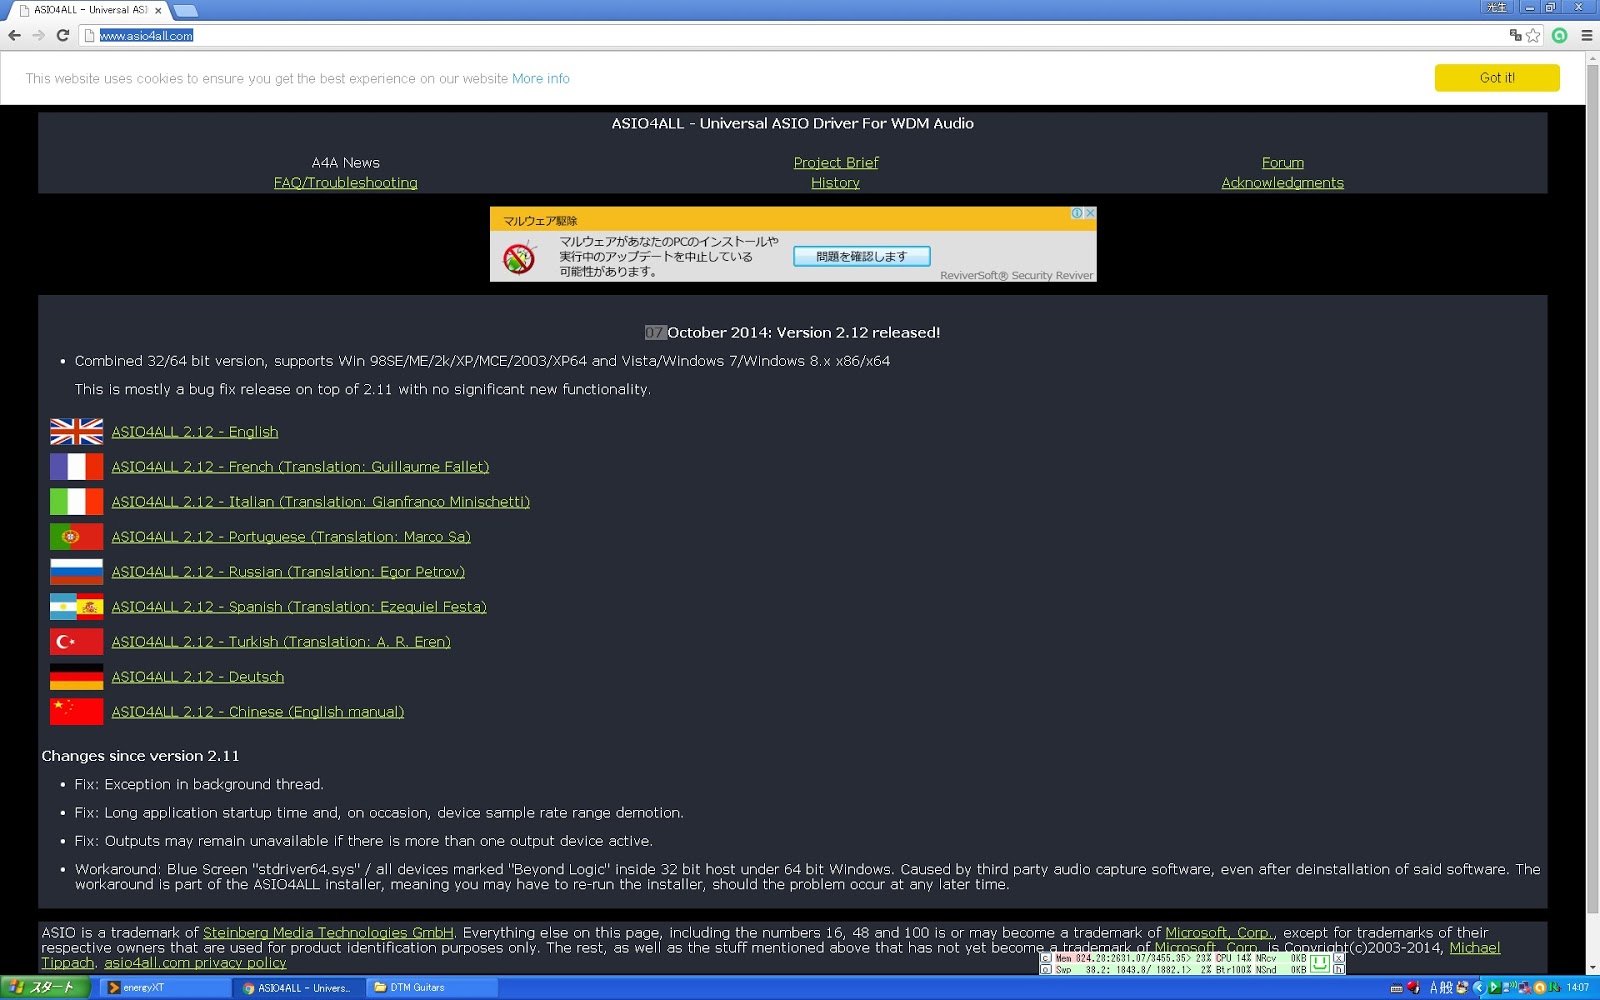Screen dimensions: 1600x1000
Task: Download ASIO4ALL 2.12 - Russian
Action: 288,572
